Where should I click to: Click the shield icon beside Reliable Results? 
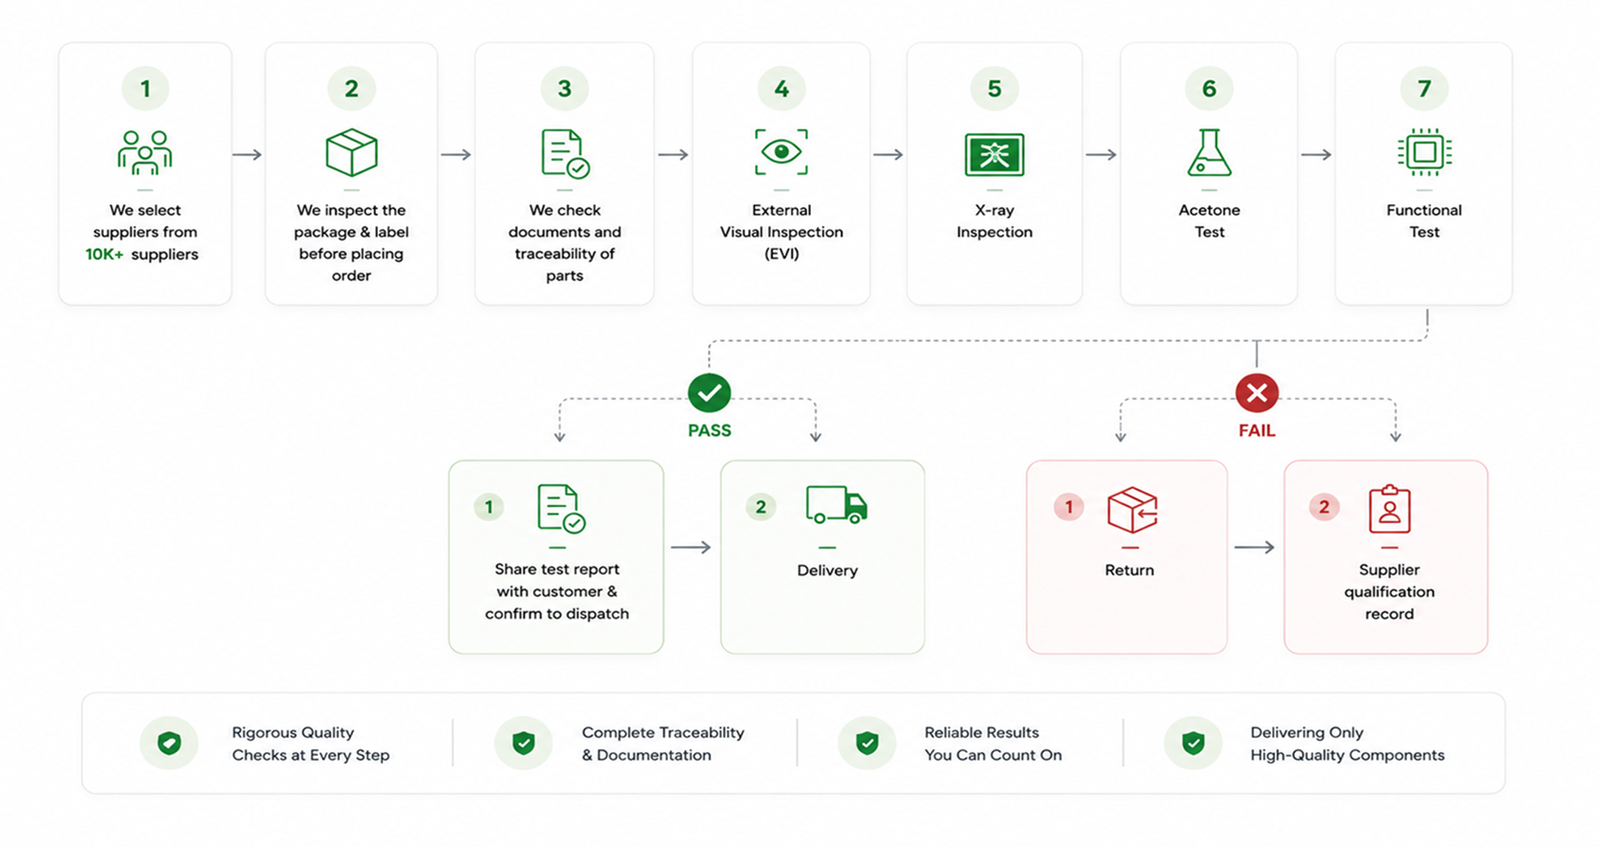click(867, 743)
